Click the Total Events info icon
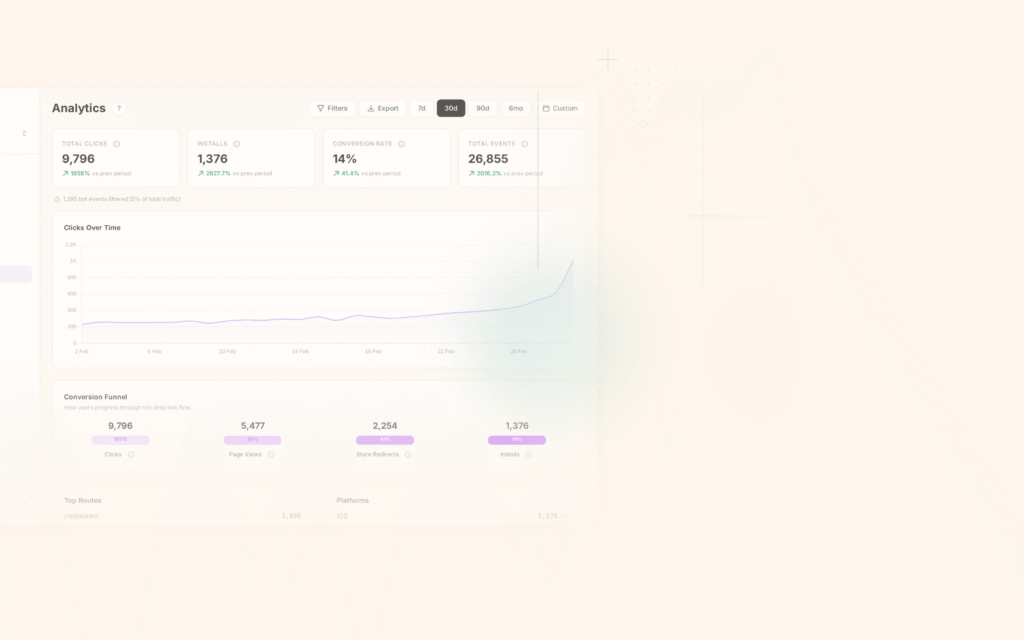 tap(523, 143)
